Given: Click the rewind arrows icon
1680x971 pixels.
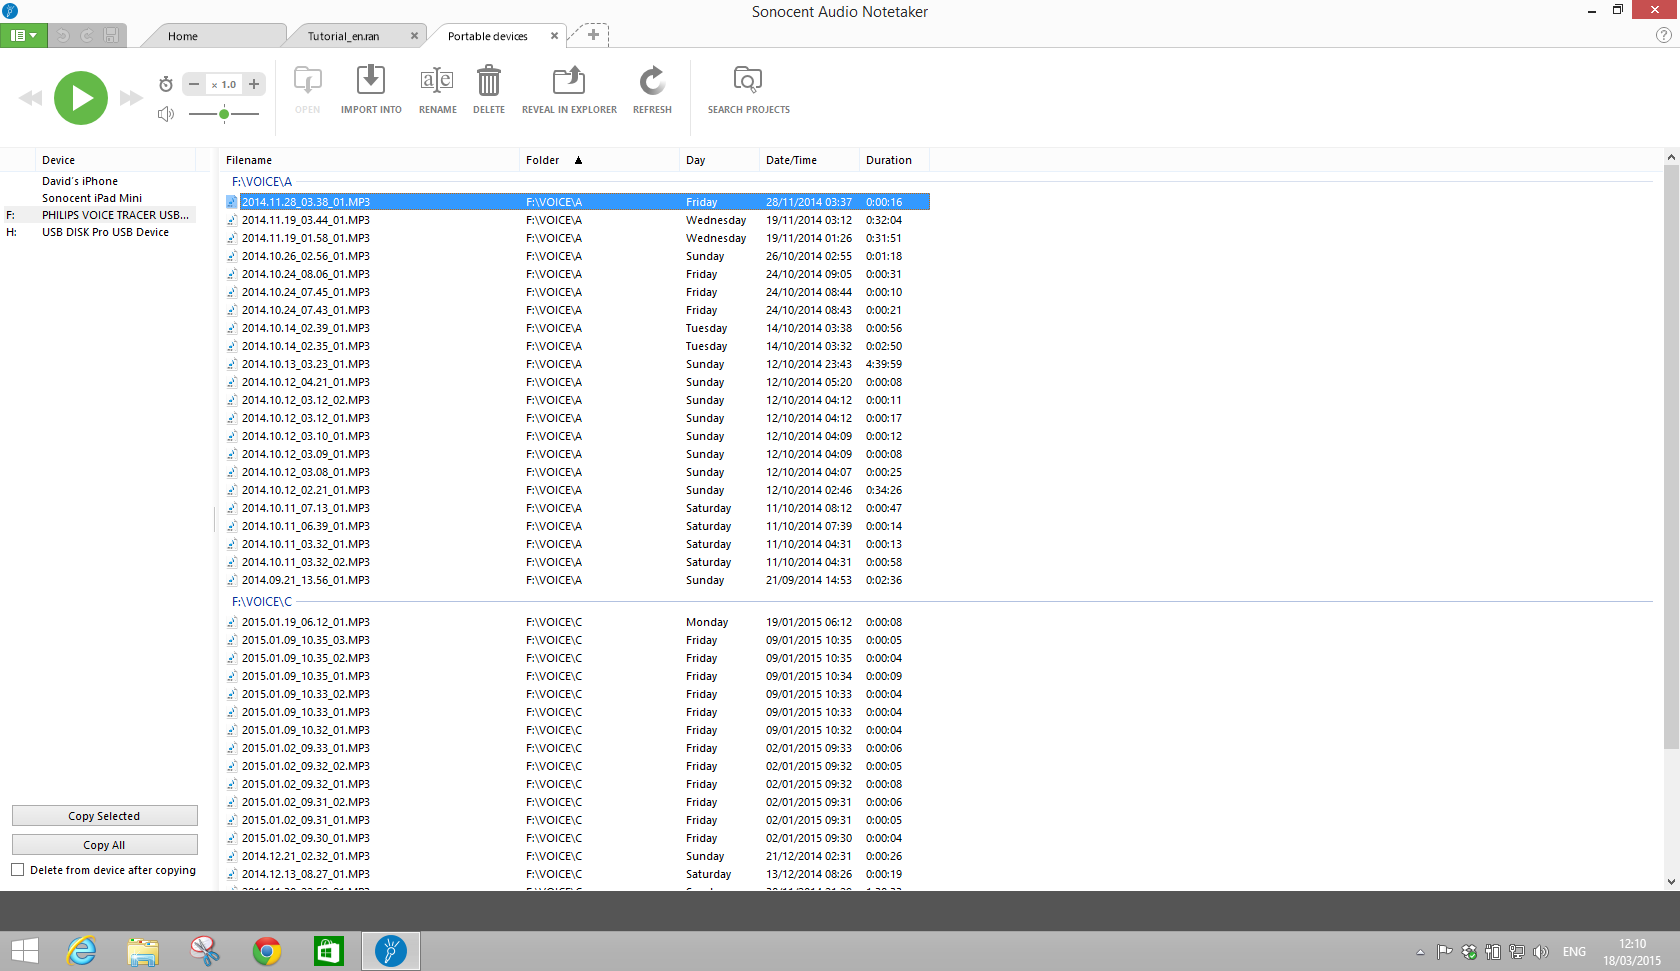Looking at the screenshot, I should (31, 98).
